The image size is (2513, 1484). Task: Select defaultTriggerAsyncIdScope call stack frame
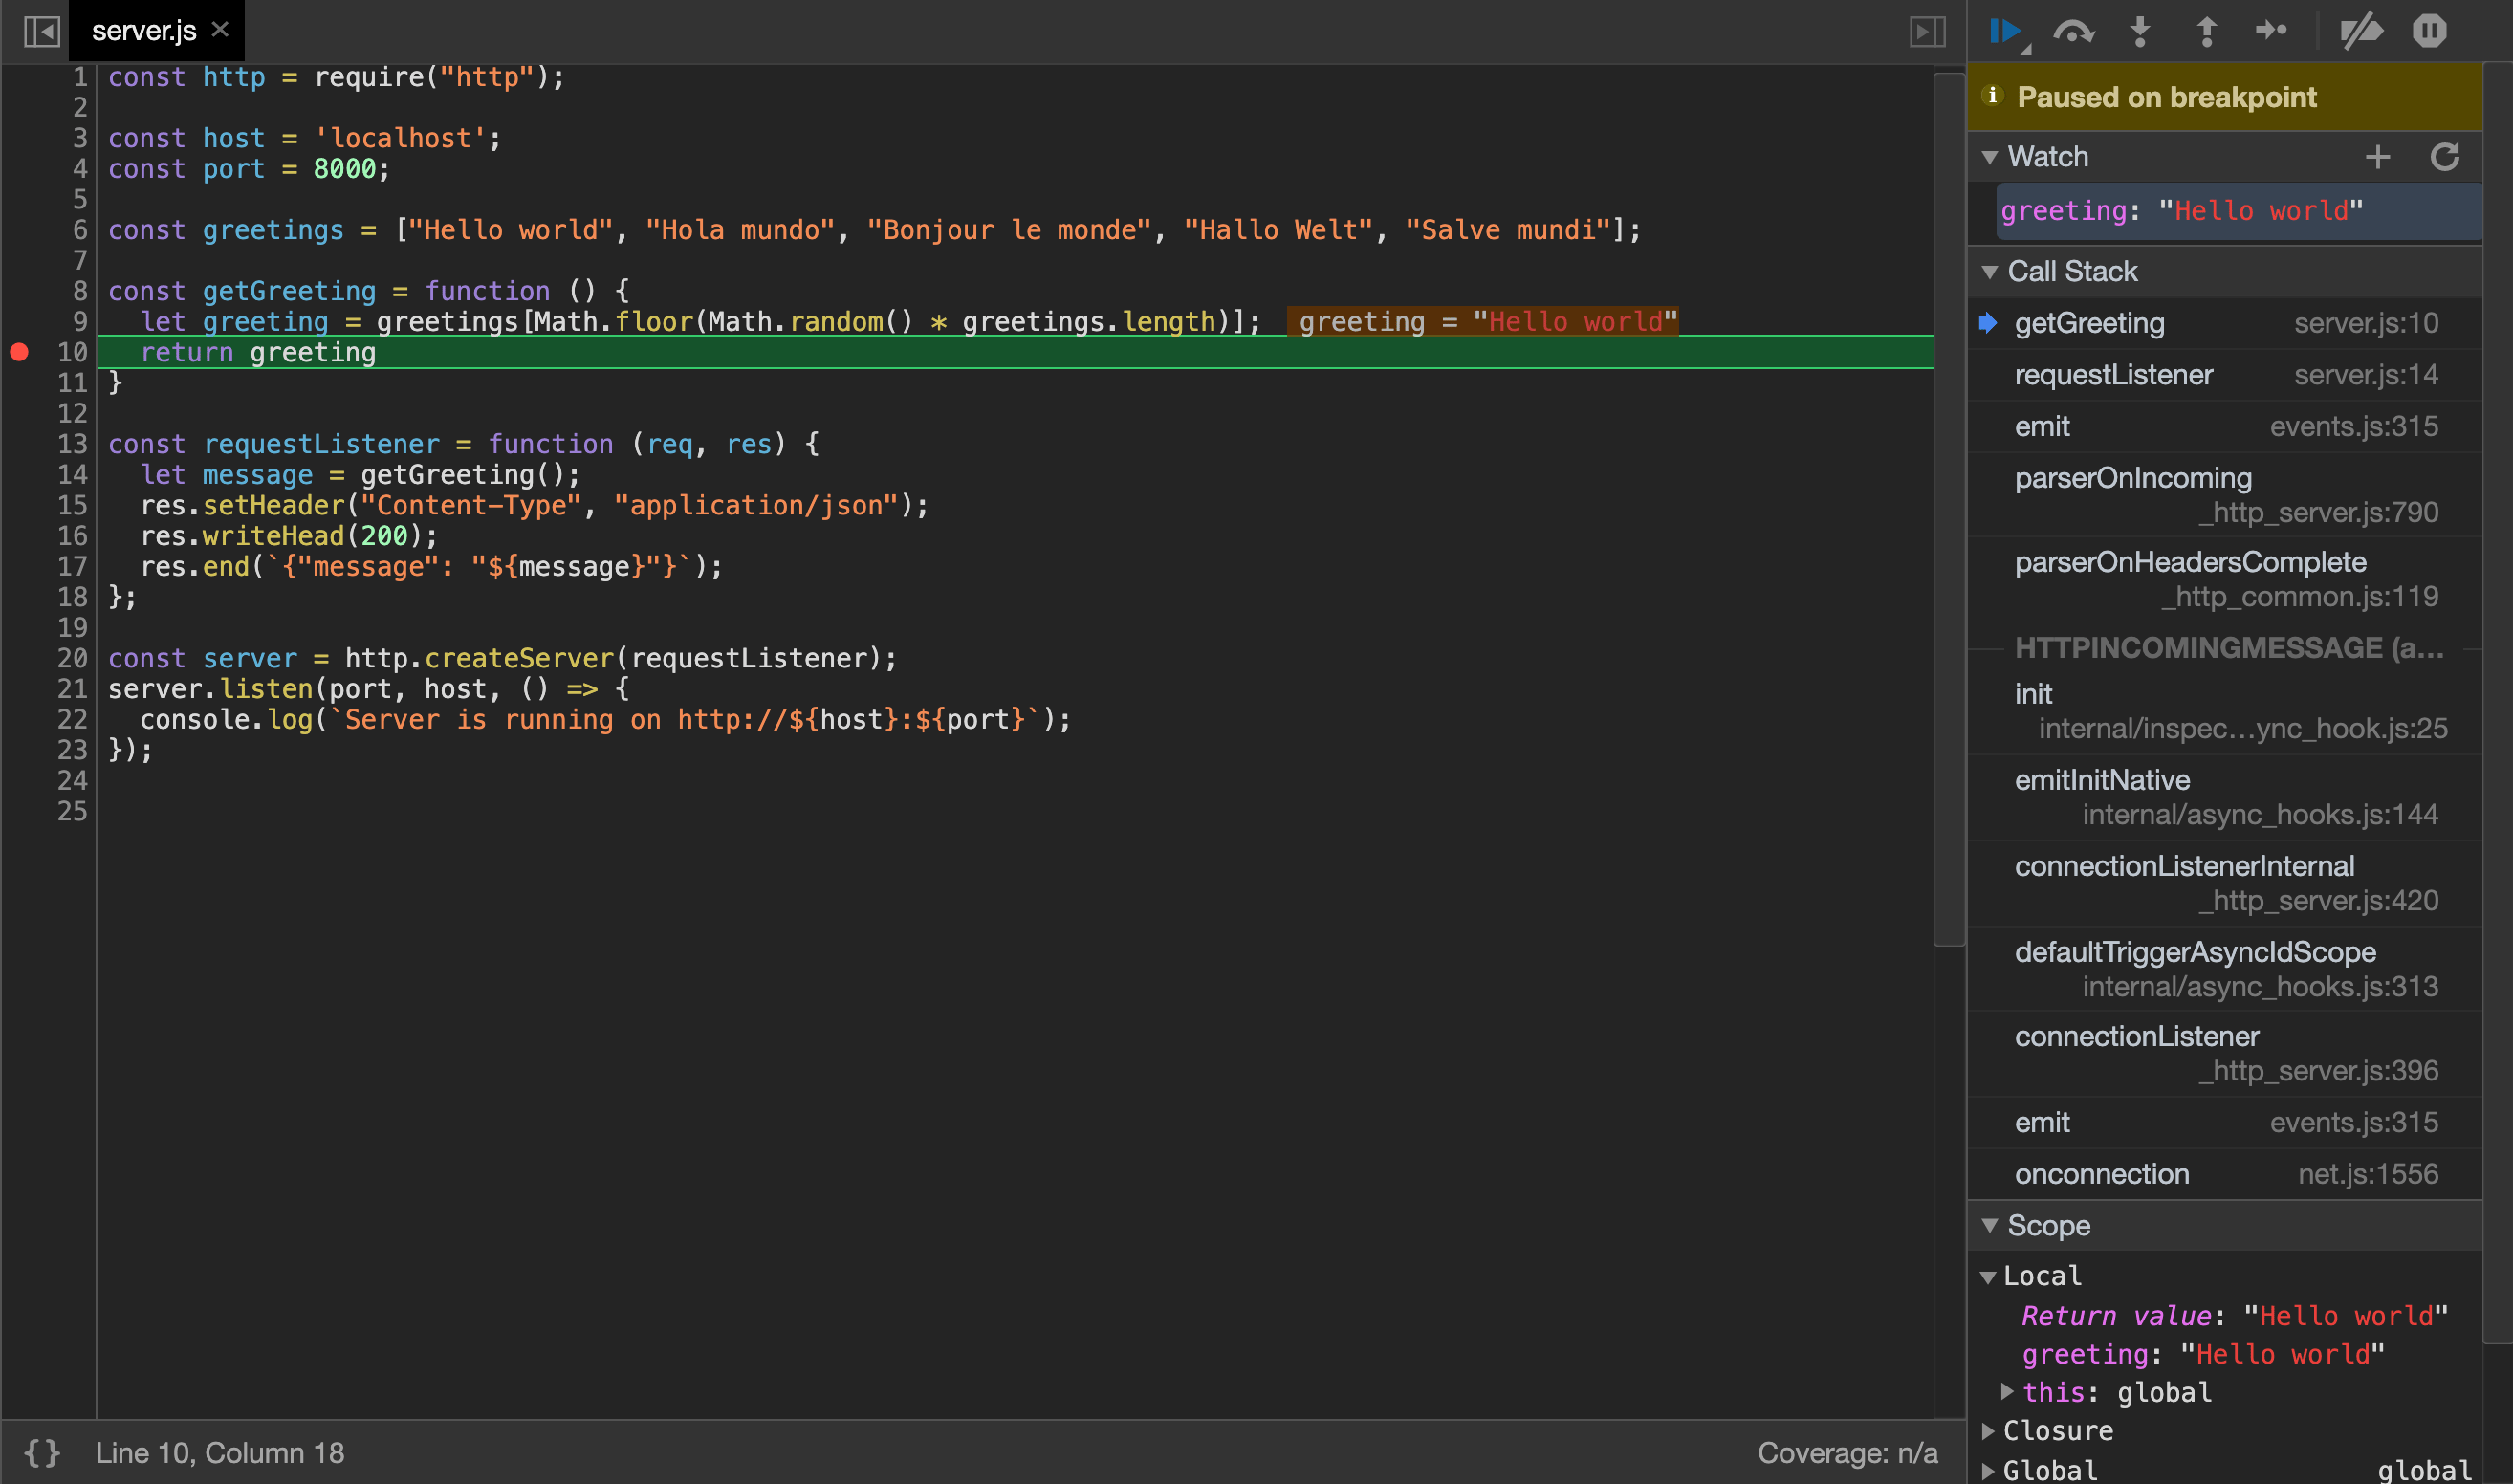2225,969
